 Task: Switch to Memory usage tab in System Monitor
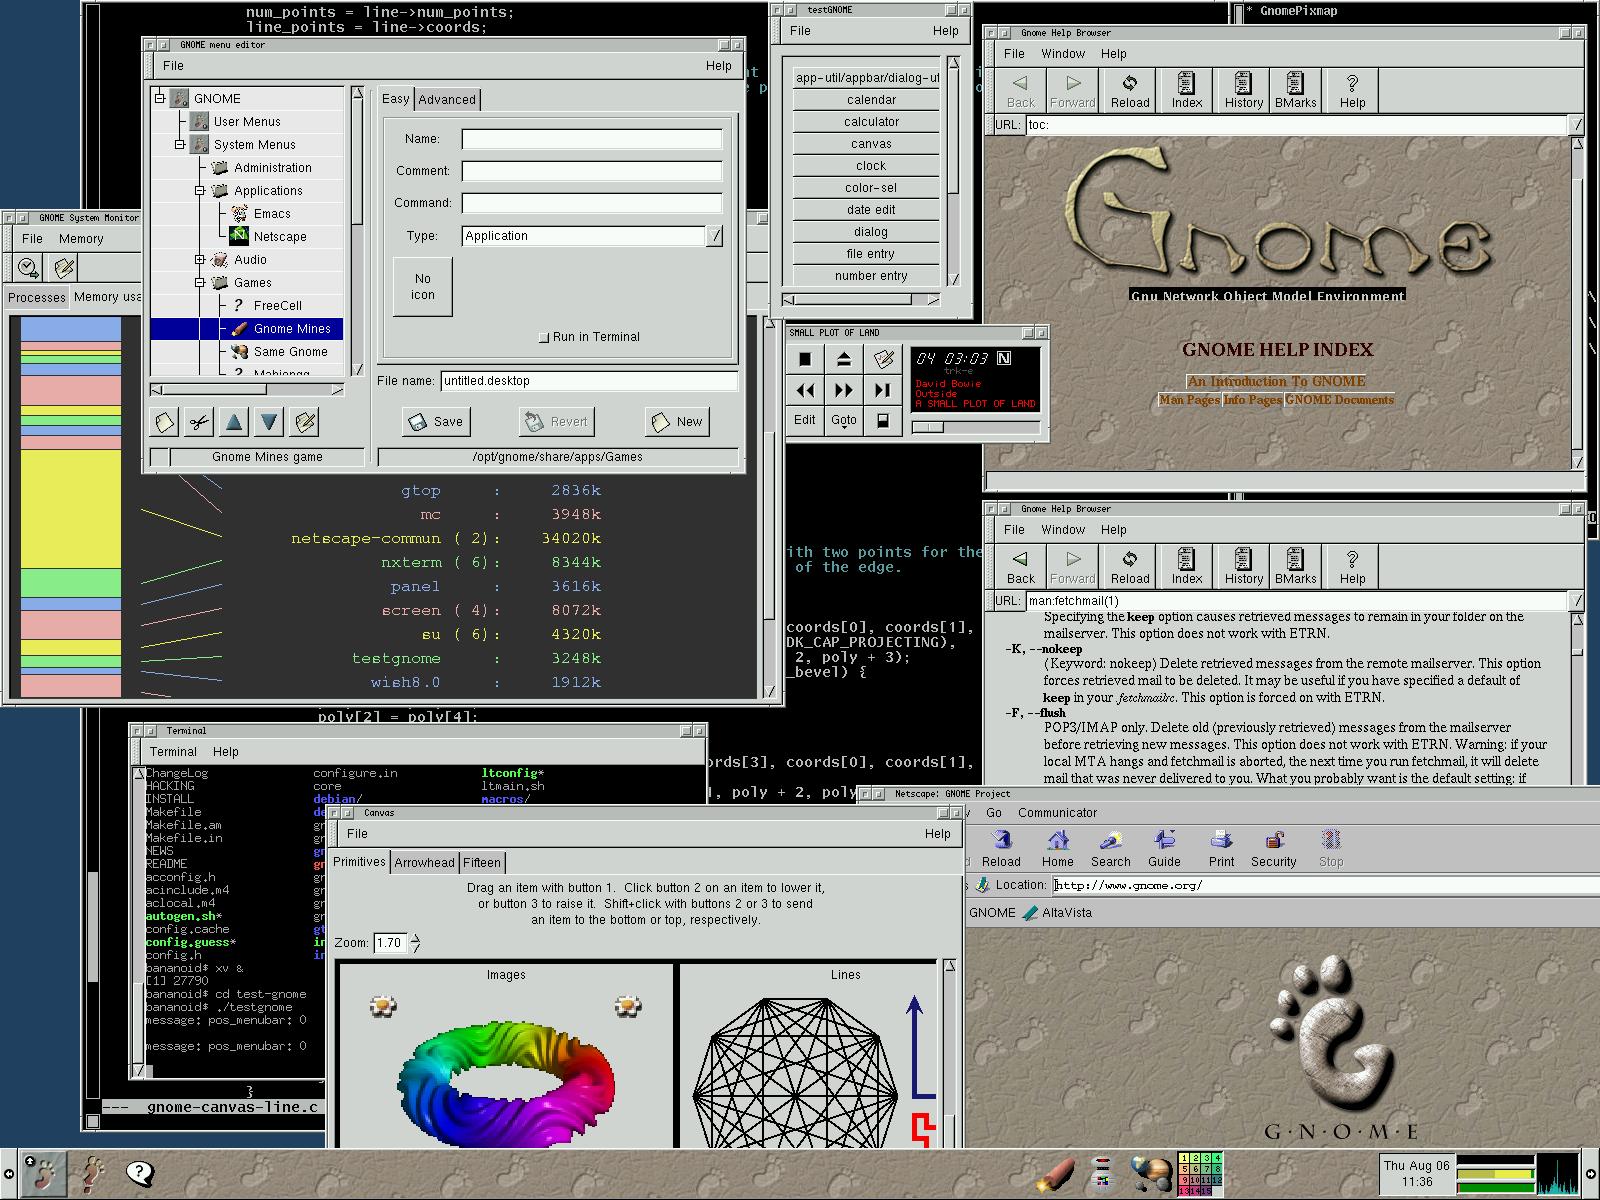[x=107, y=297]
